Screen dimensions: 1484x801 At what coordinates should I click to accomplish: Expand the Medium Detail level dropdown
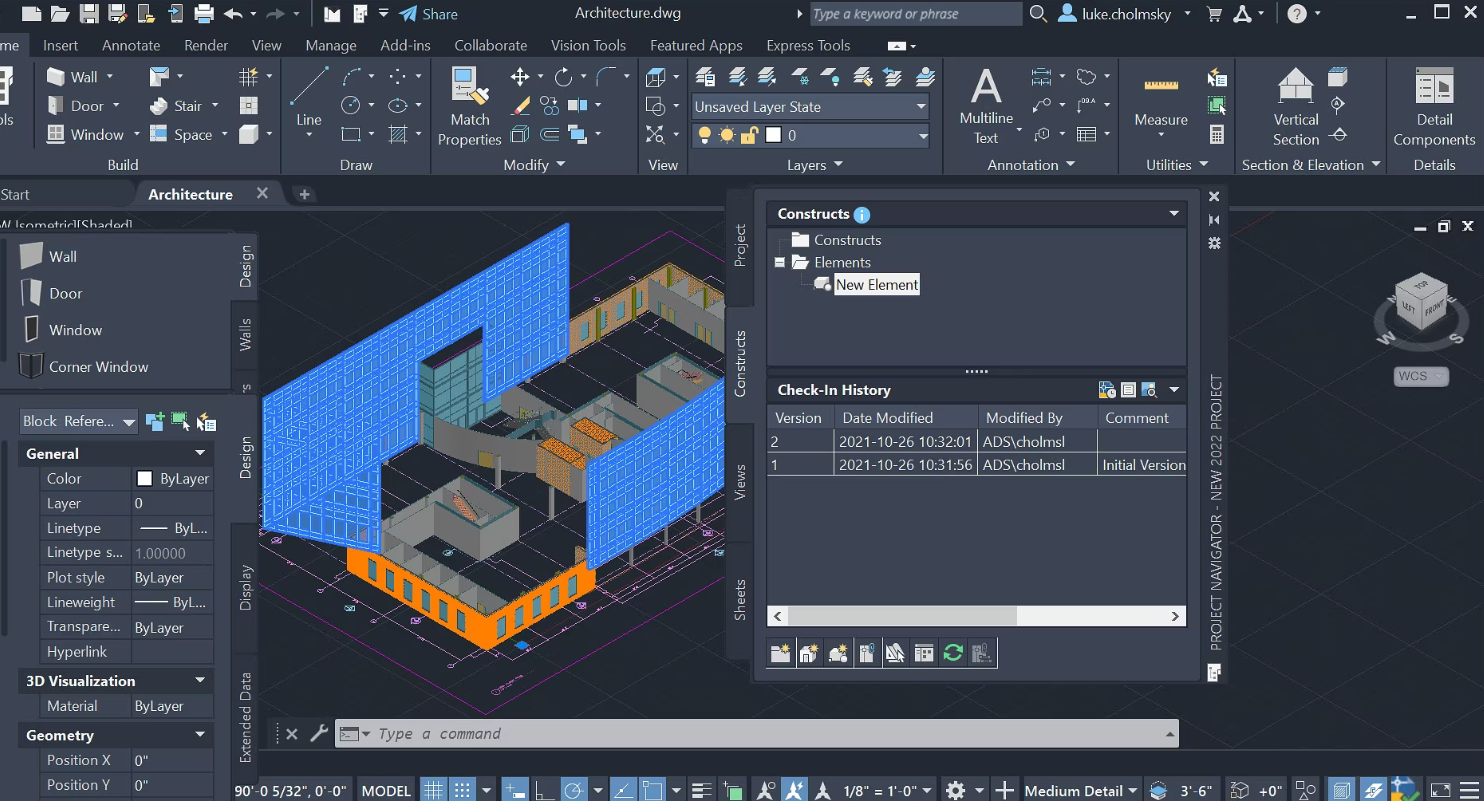click(x=1133, y=790)
